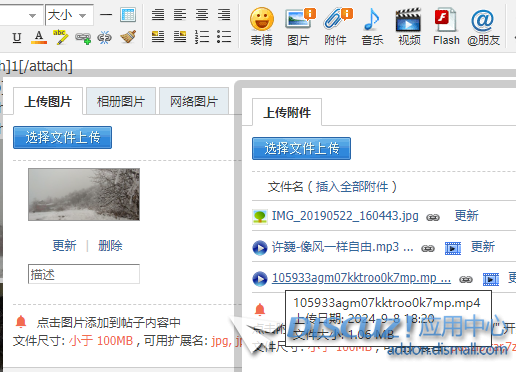Select the 上传附件 tab
526x375 pixels.
pos(287,112)
